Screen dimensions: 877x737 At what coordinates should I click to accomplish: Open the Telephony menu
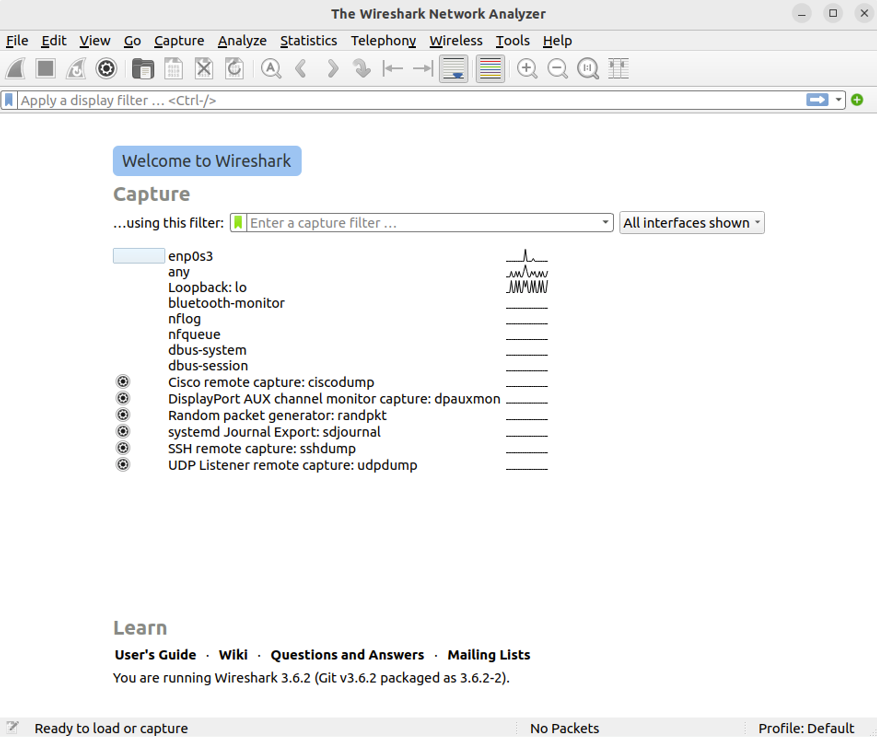pos(384,41)
